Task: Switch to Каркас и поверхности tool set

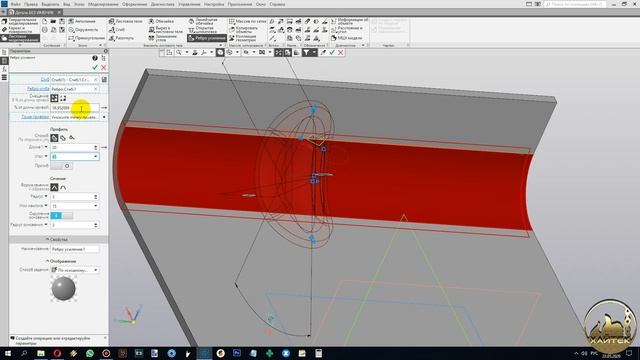Action: coord(20,30)
